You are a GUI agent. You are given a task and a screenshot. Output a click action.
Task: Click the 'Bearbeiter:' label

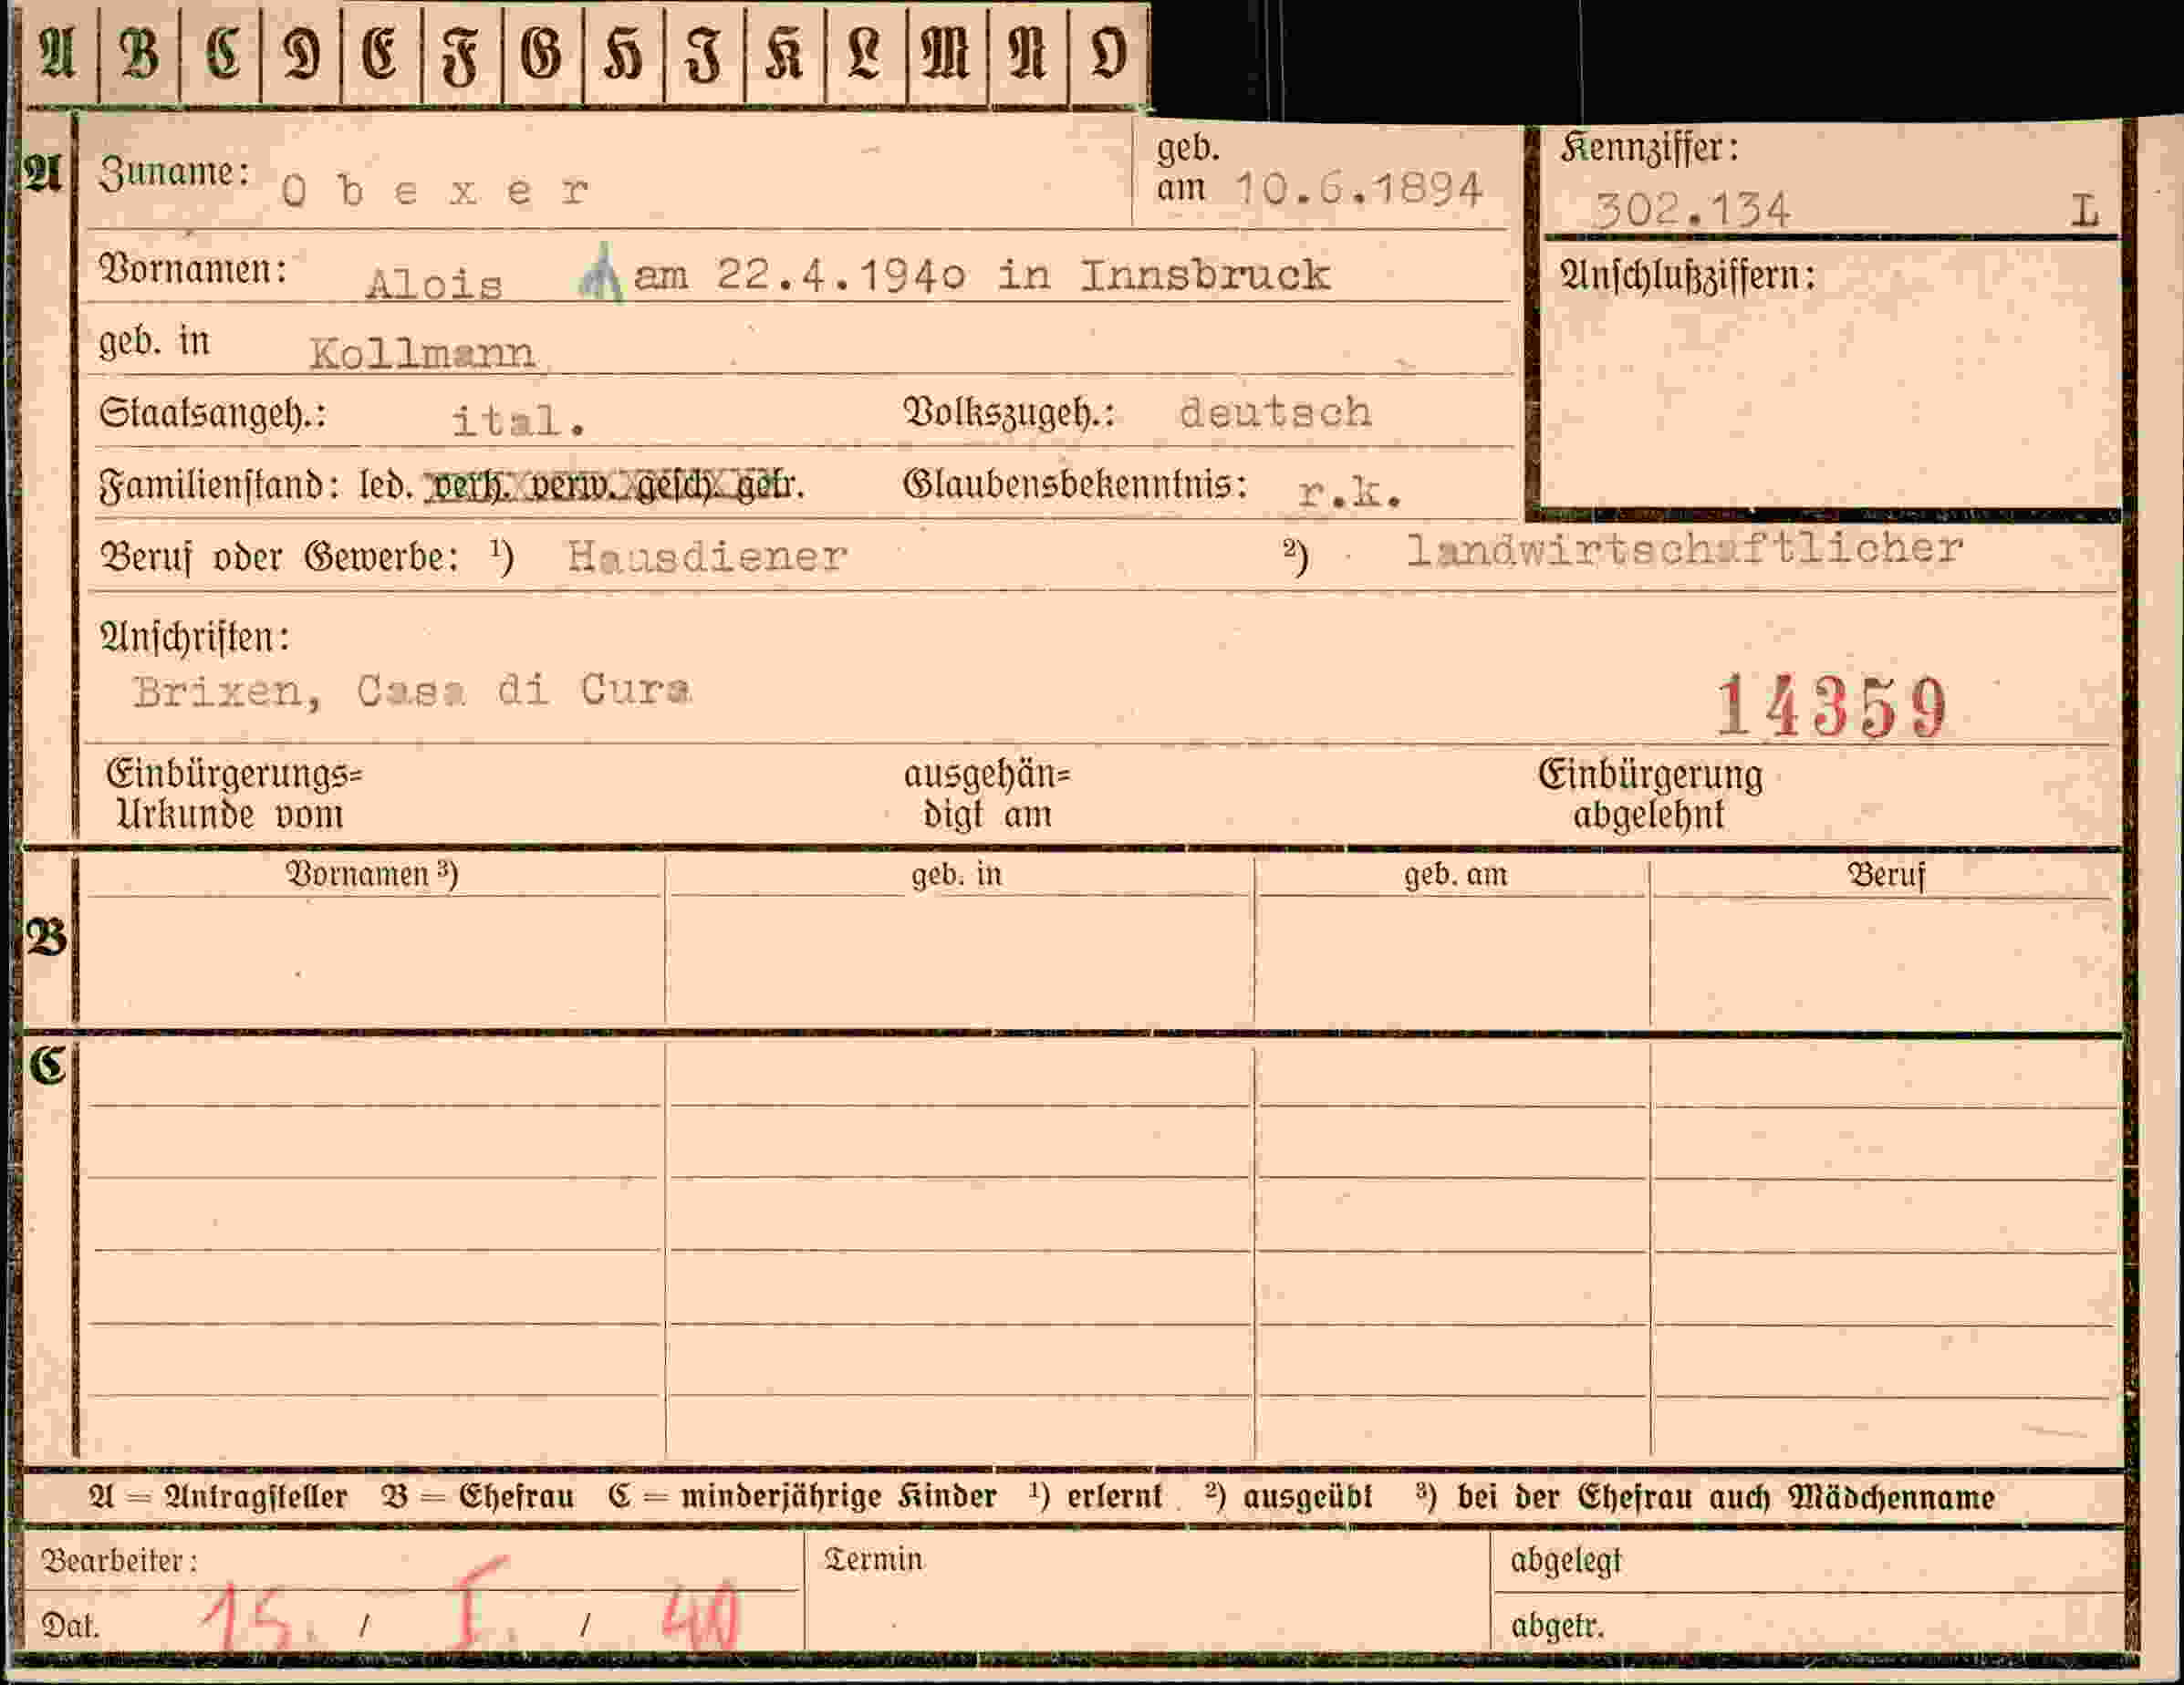[120, 1561]
